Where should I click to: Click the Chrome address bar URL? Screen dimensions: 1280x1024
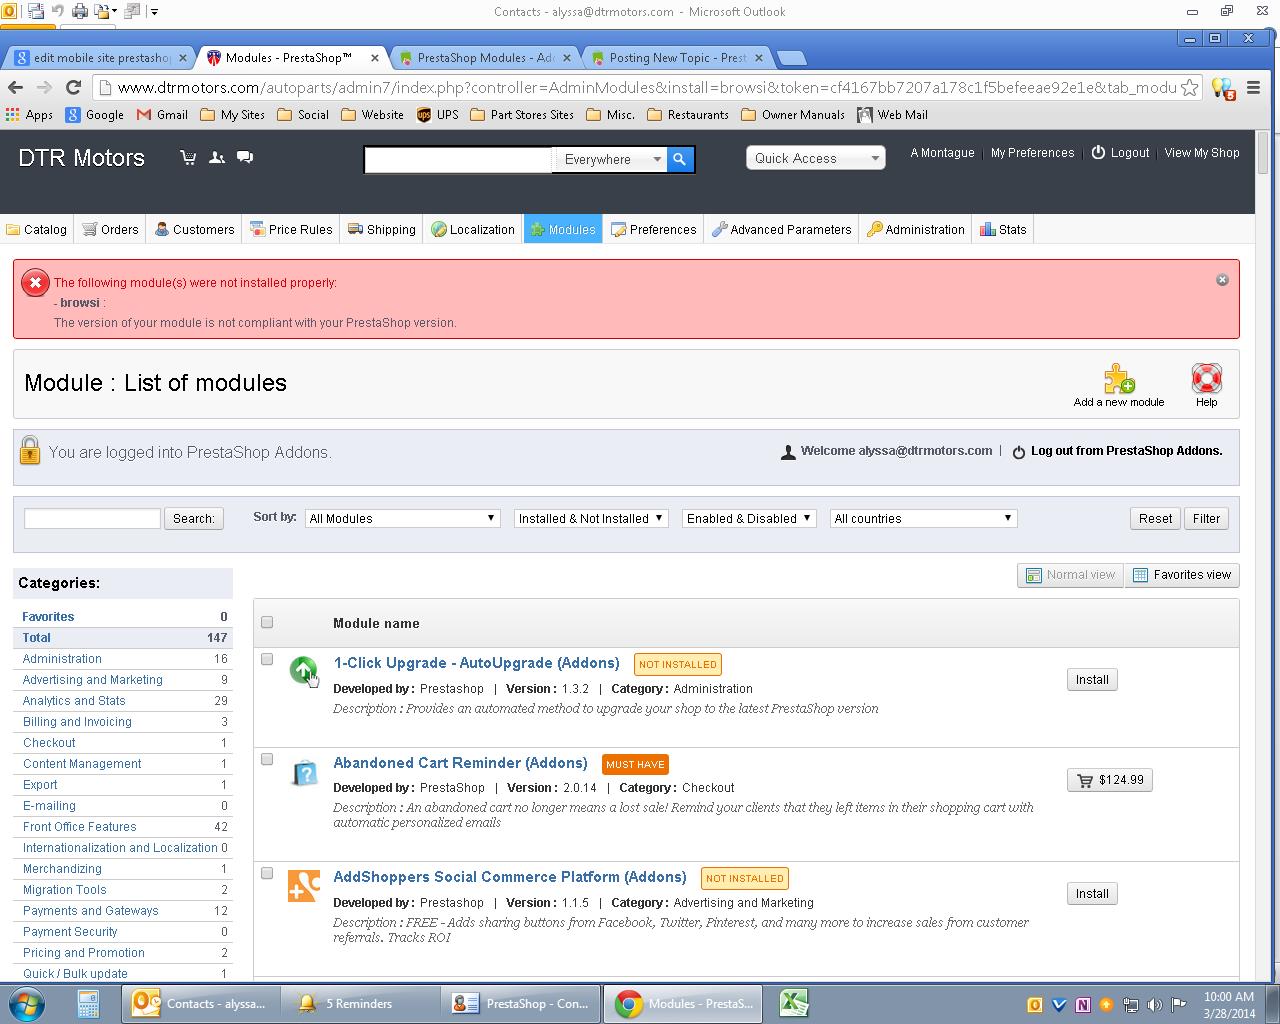[x=647, y=88]
